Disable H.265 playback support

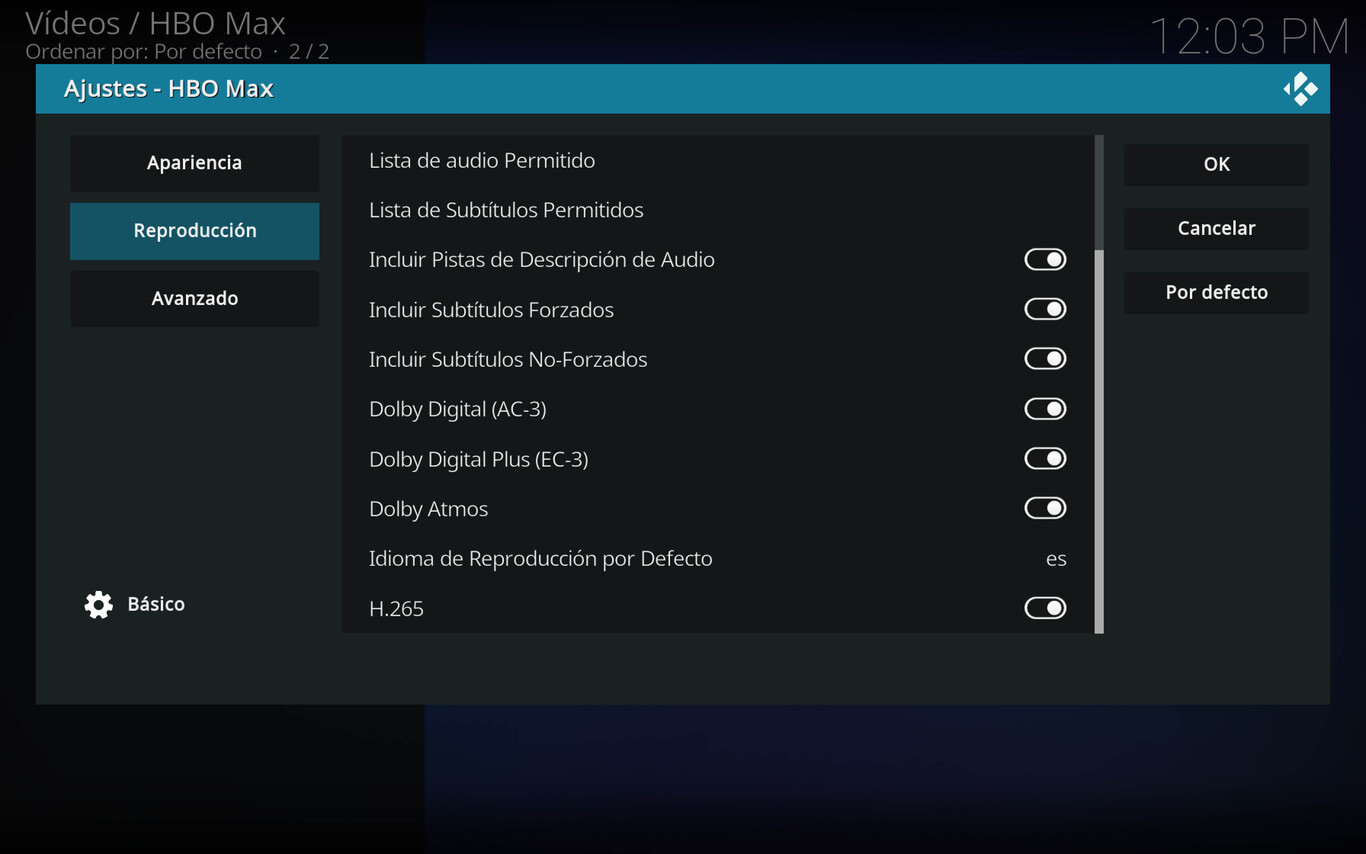pos(1045,607)
